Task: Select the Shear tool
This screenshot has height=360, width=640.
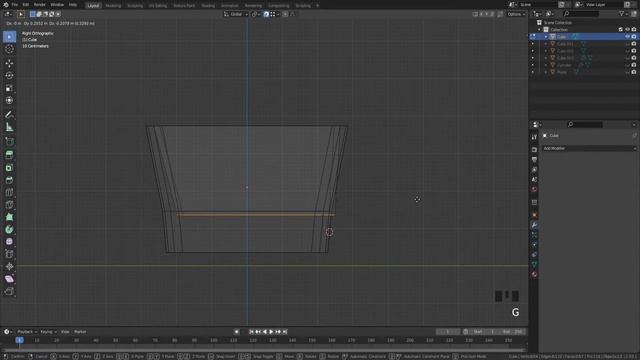Action: pyautogui.click(x=9, y=279)
